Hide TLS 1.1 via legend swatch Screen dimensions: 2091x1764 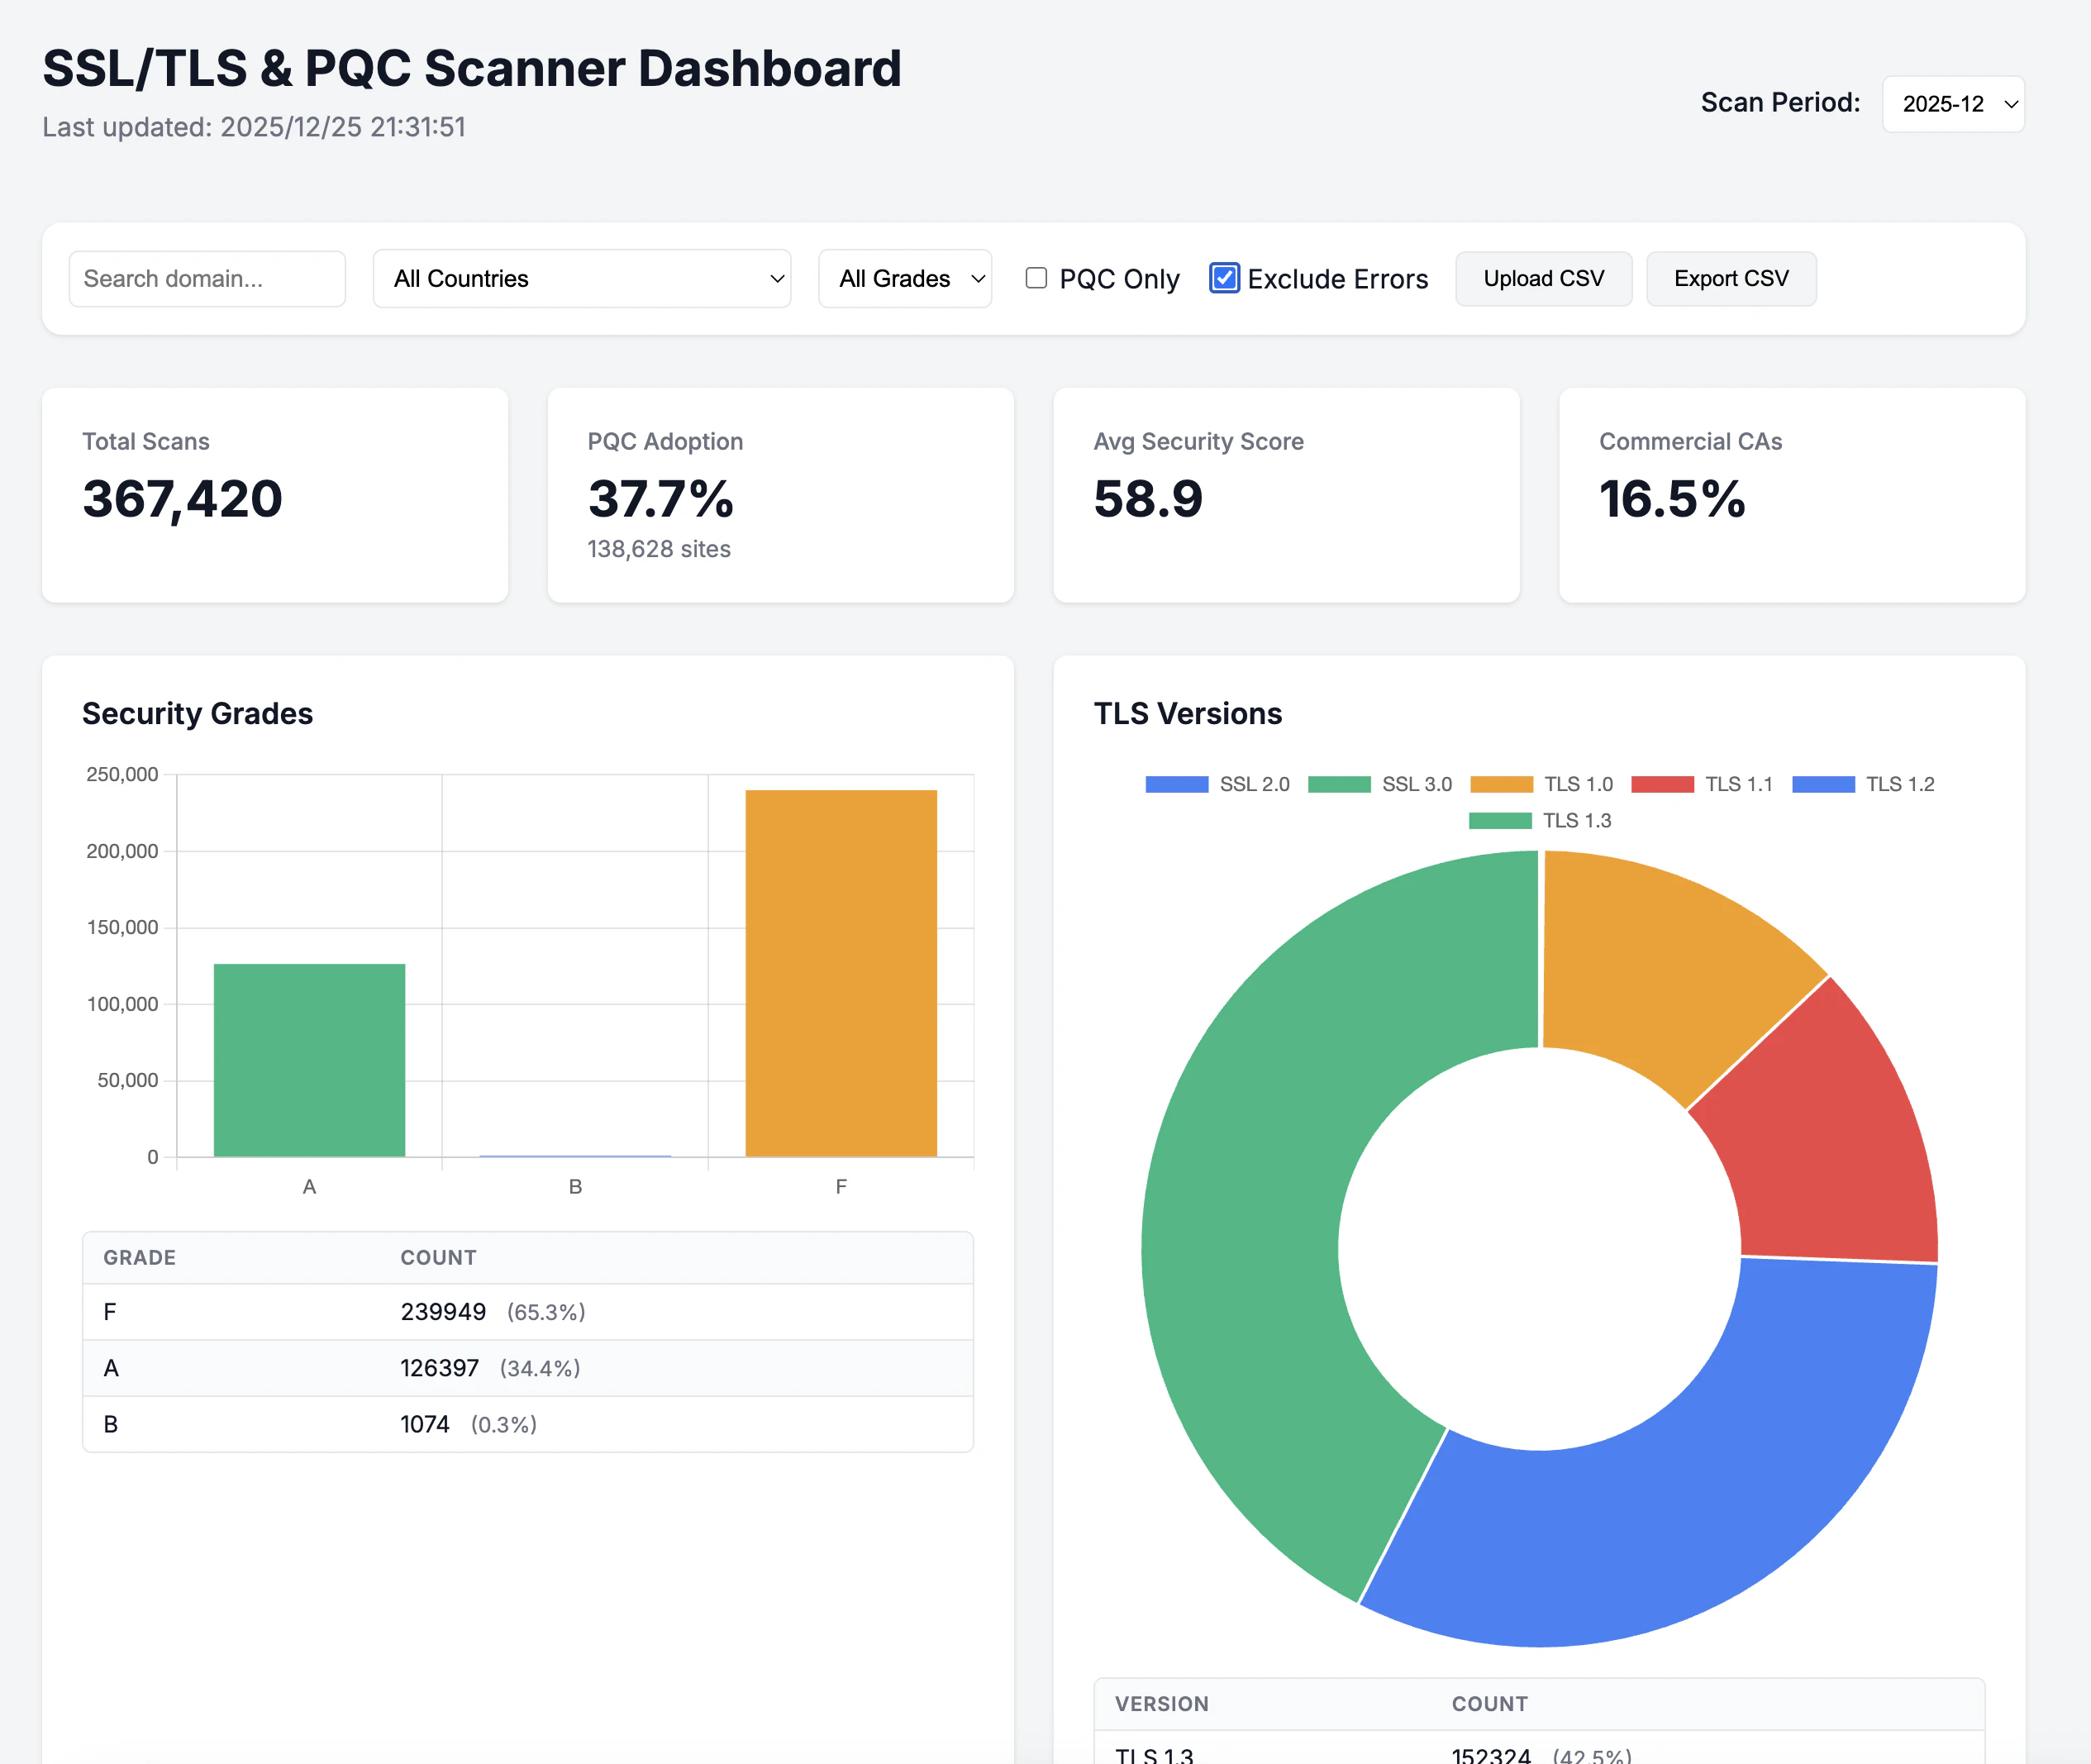pyautogui.click(x=1662, y=785)
